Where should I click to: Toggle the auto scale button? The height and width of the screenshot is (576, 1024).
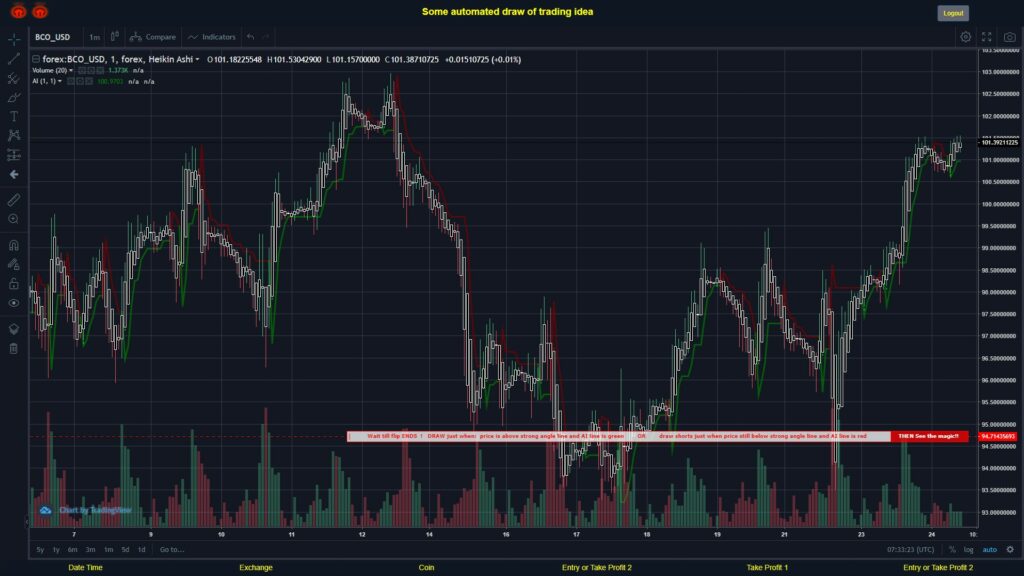pos(990,550)
